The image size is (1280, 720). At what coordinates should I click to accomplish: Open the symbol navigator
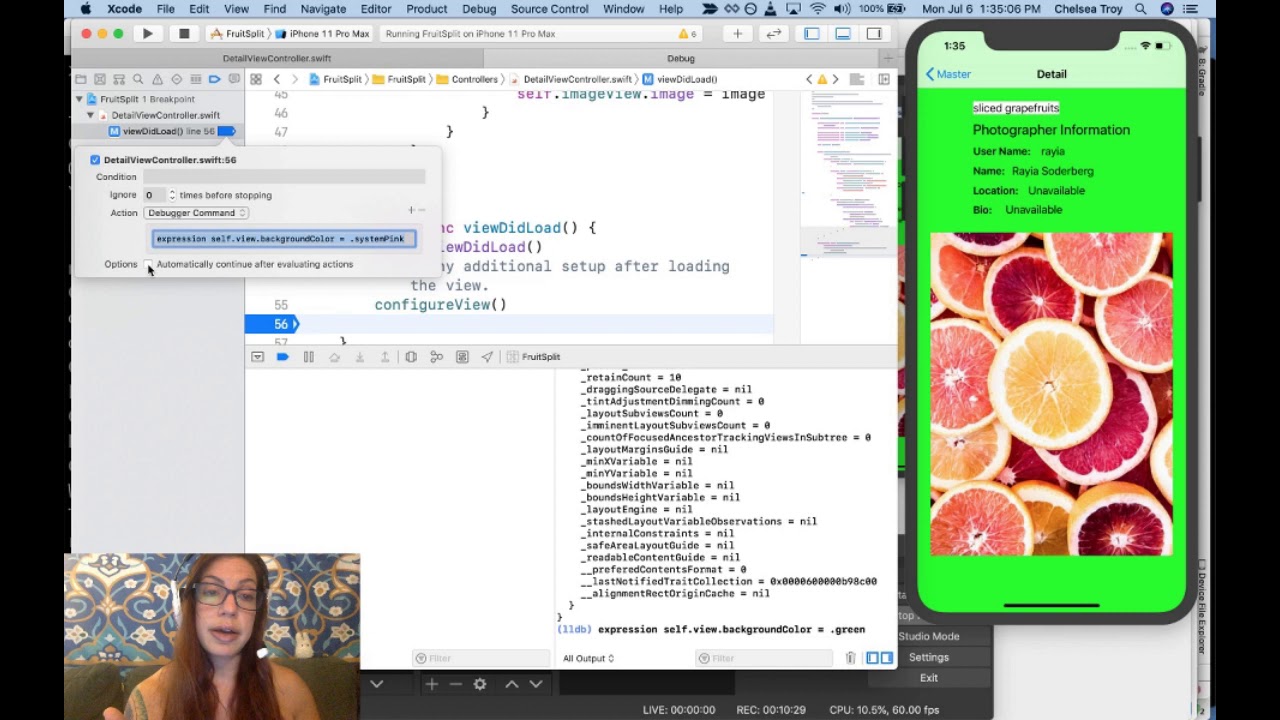pyautogui.click(x=119, y=79)
